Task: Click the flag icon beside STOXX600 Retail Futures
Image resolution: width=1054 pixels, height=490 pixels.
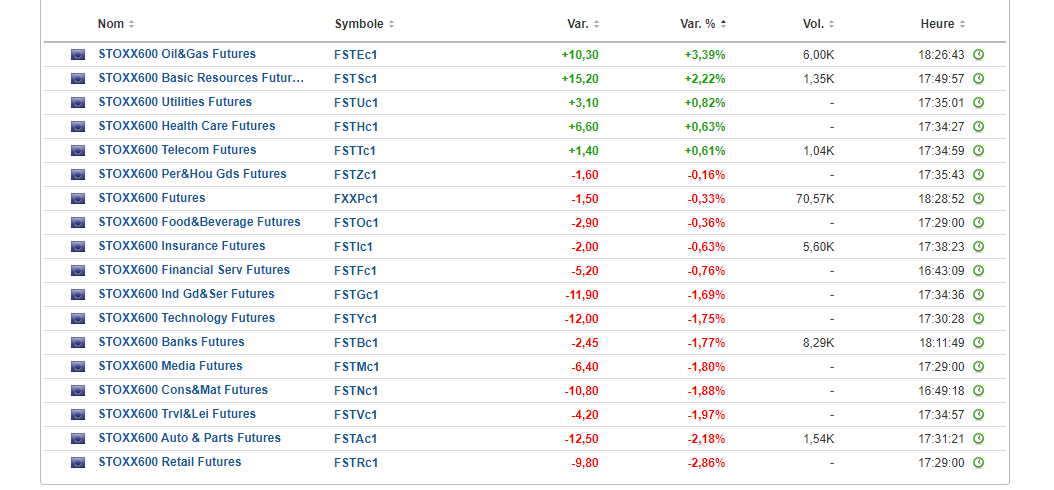Action: (78, 462)
